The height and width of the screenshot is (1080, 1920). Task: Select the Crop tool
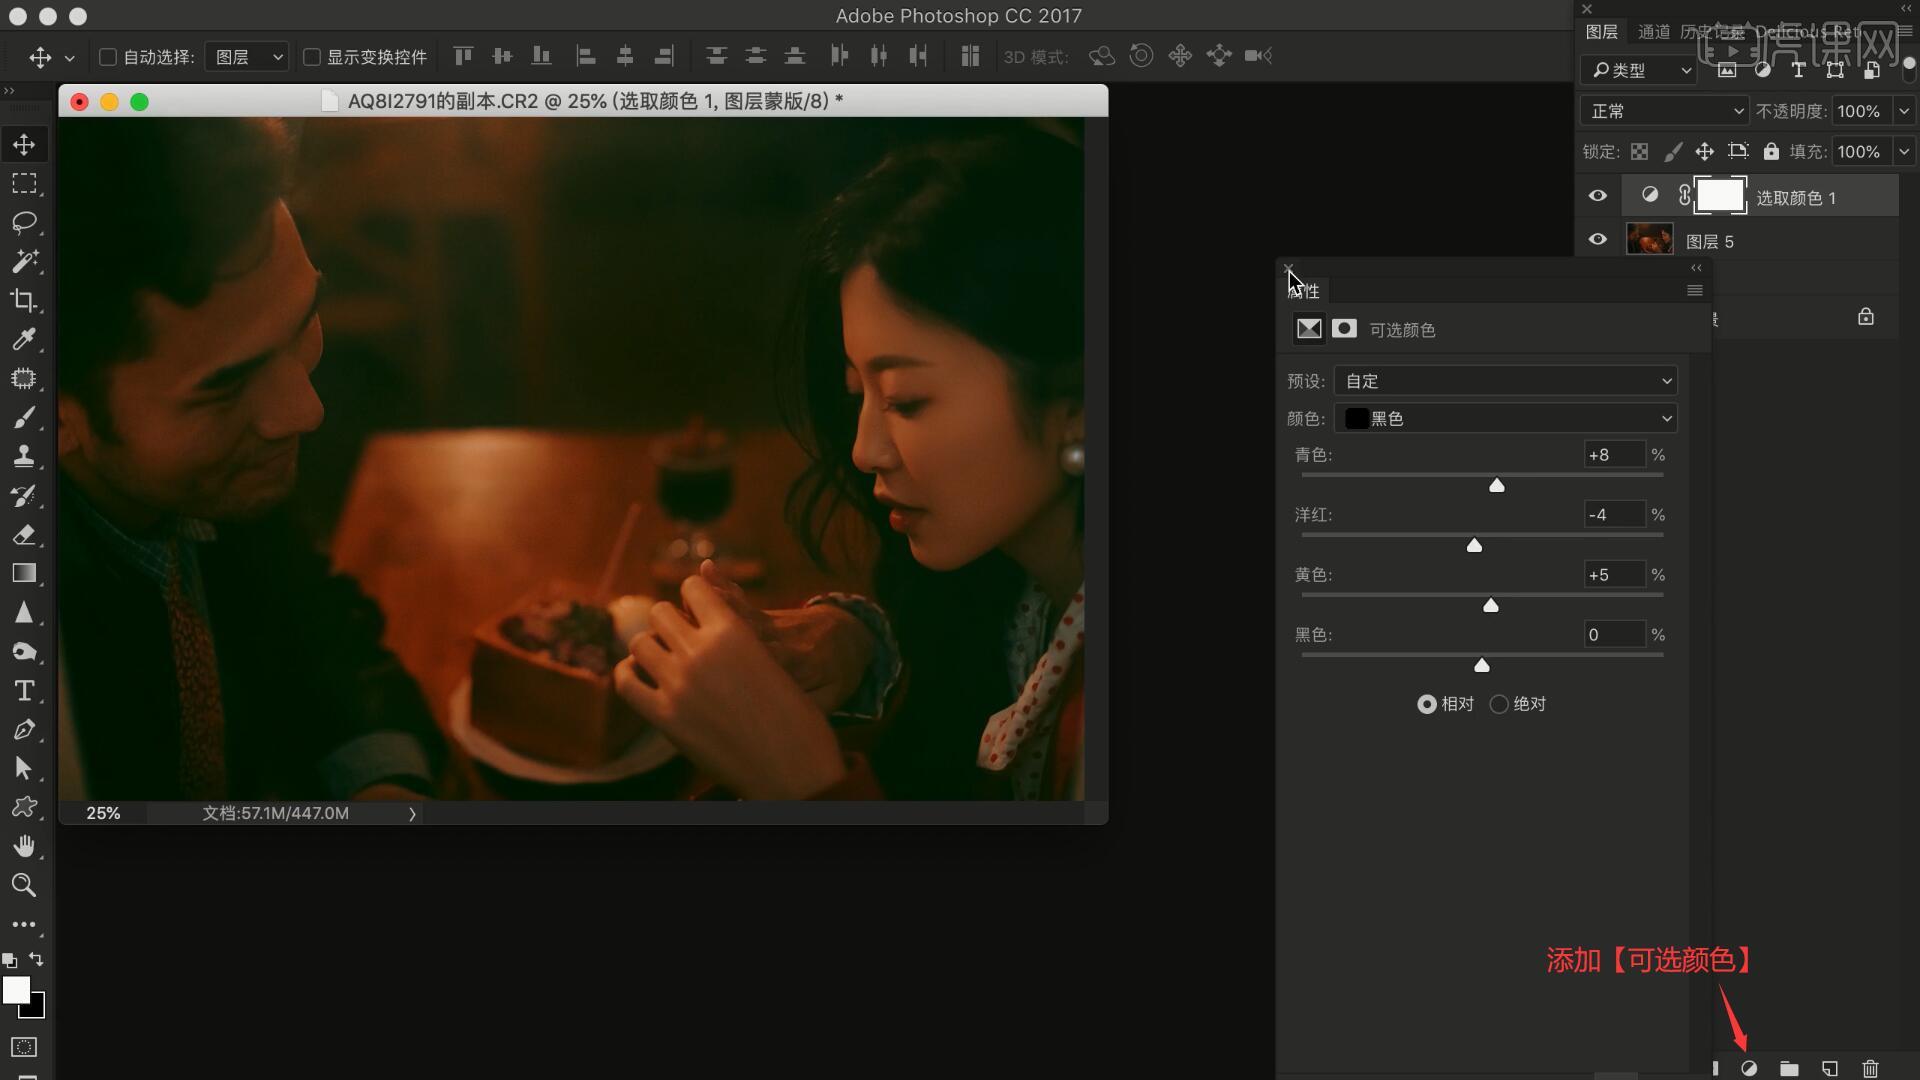24,300
